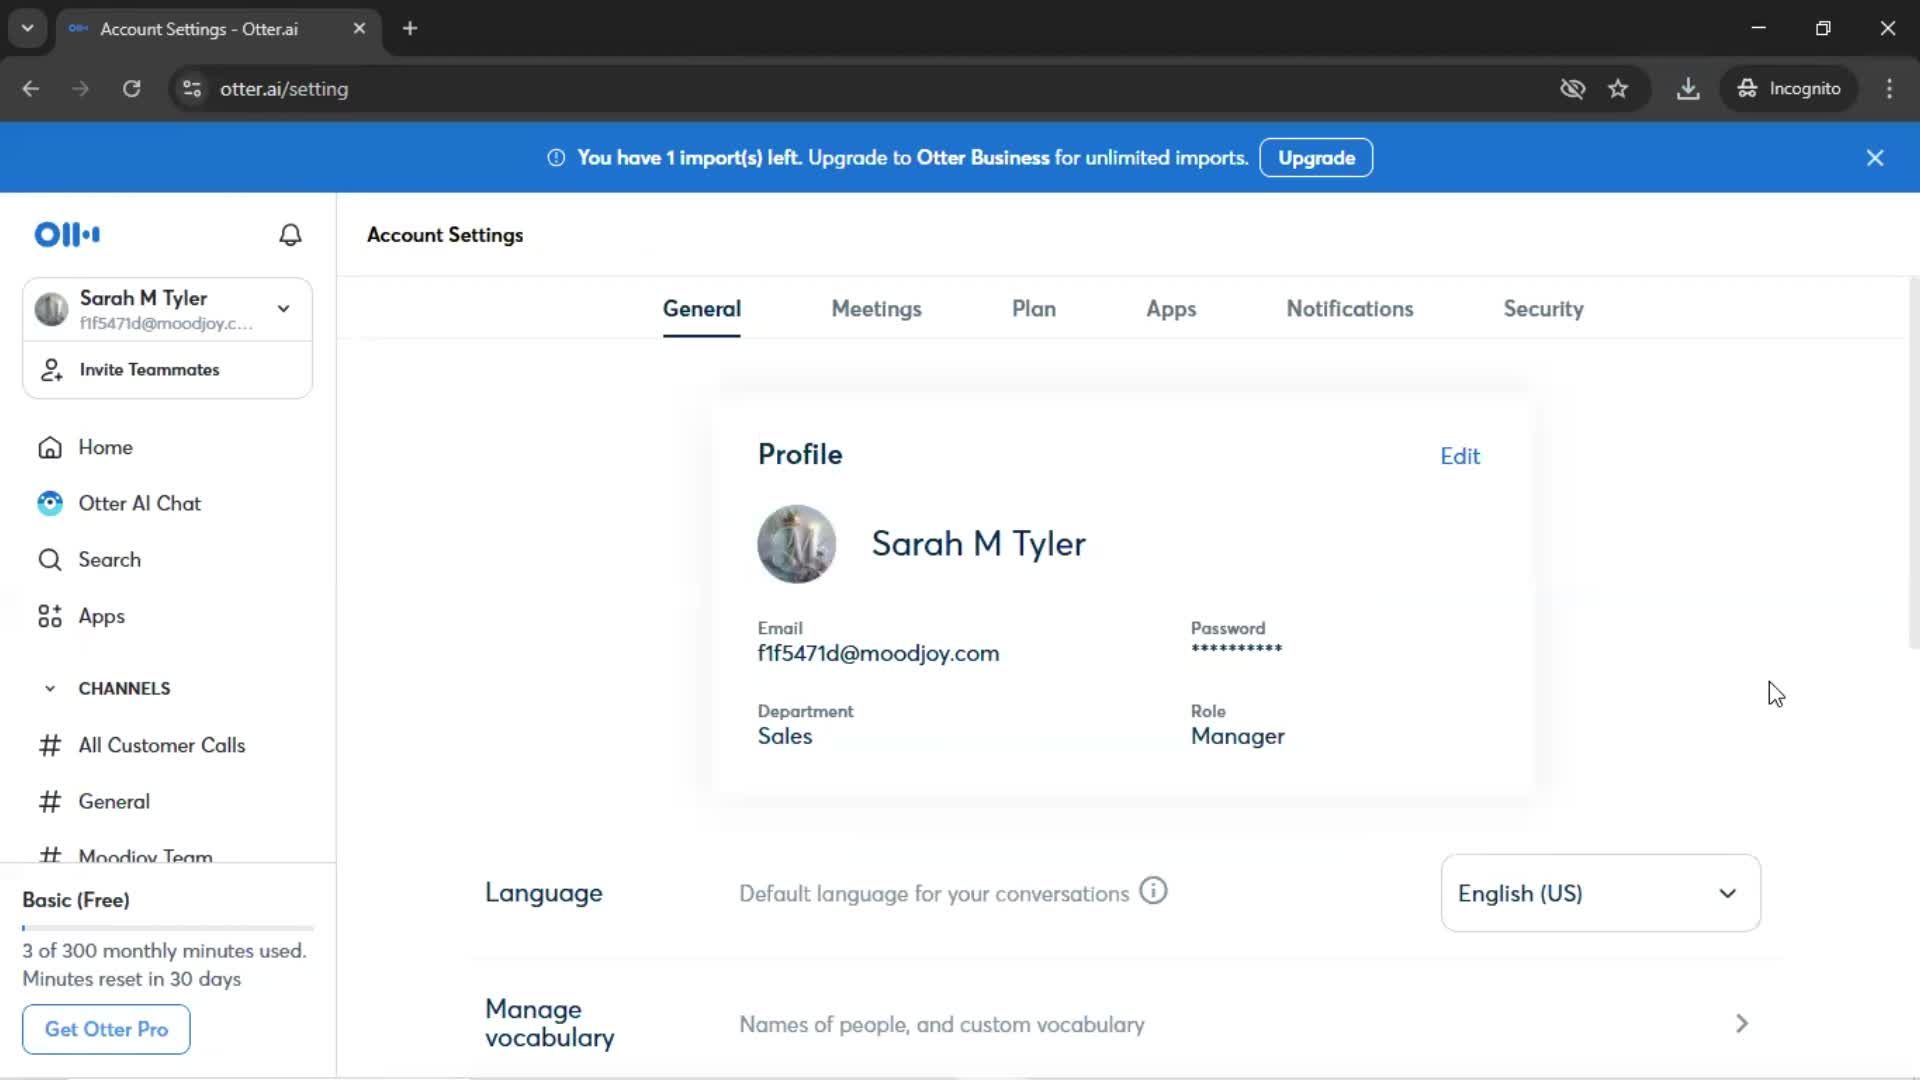This screenshot has height=1080, width=1920.
Task: Click the masked Password value
Action: point(1236,649)
